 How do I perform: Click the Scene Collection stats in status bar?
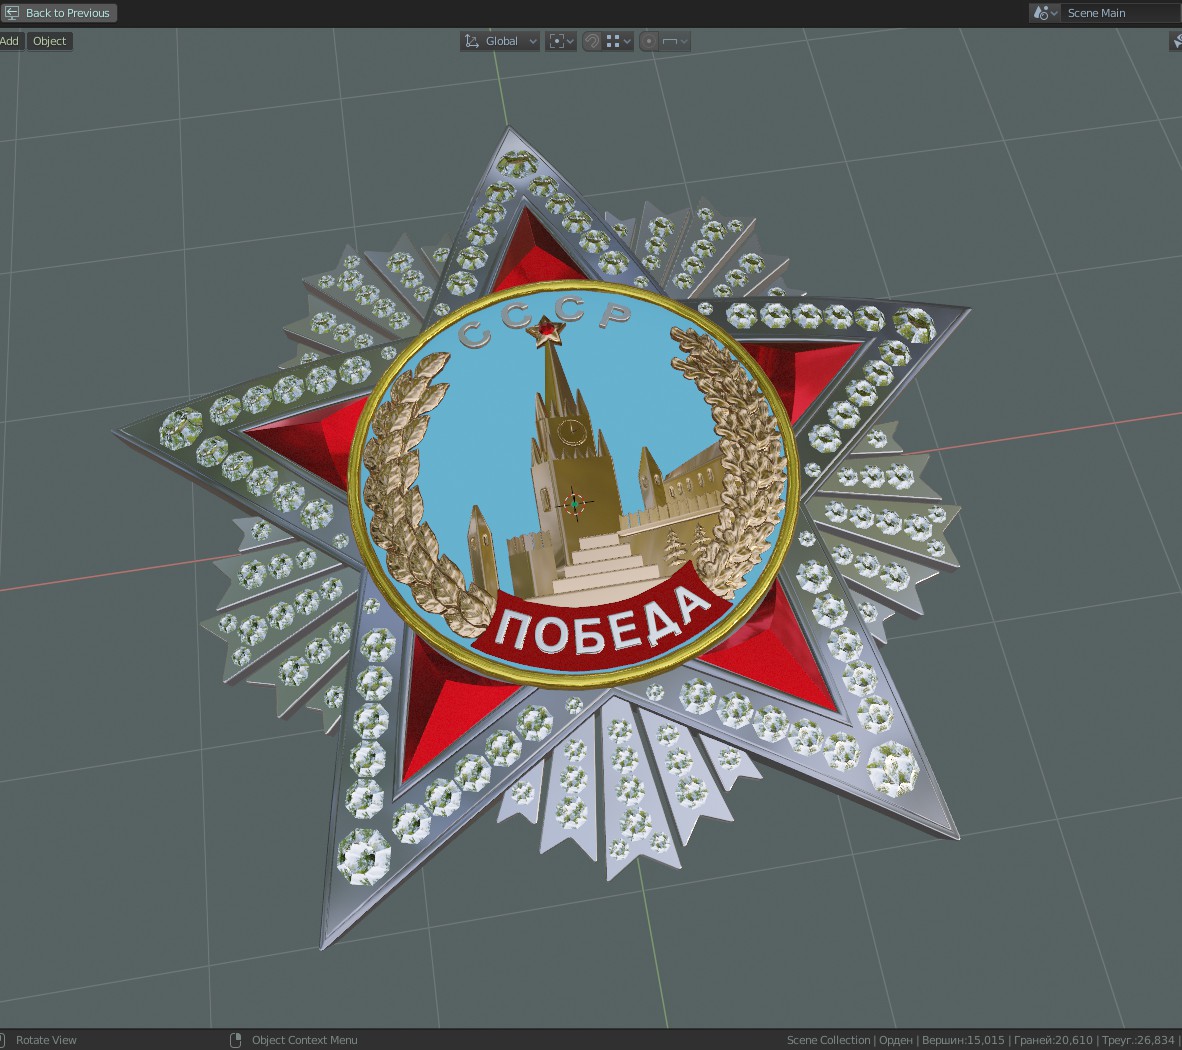point(981,1039)
